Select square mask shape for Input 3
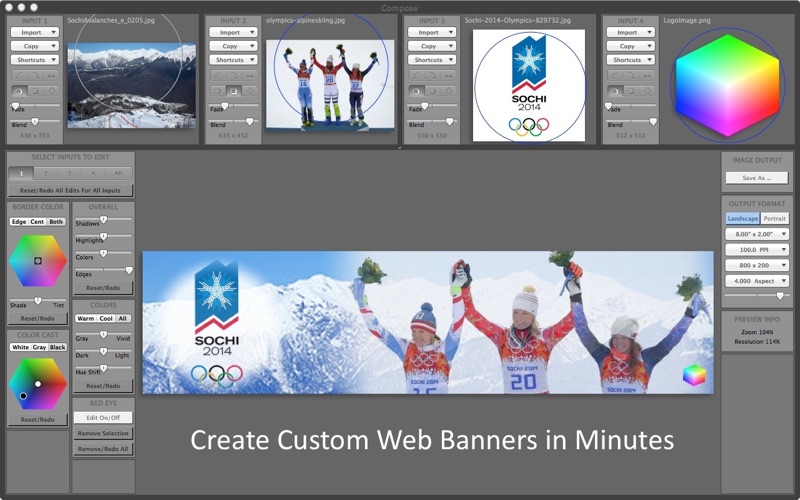800x500 pixels. click(432, 91)
